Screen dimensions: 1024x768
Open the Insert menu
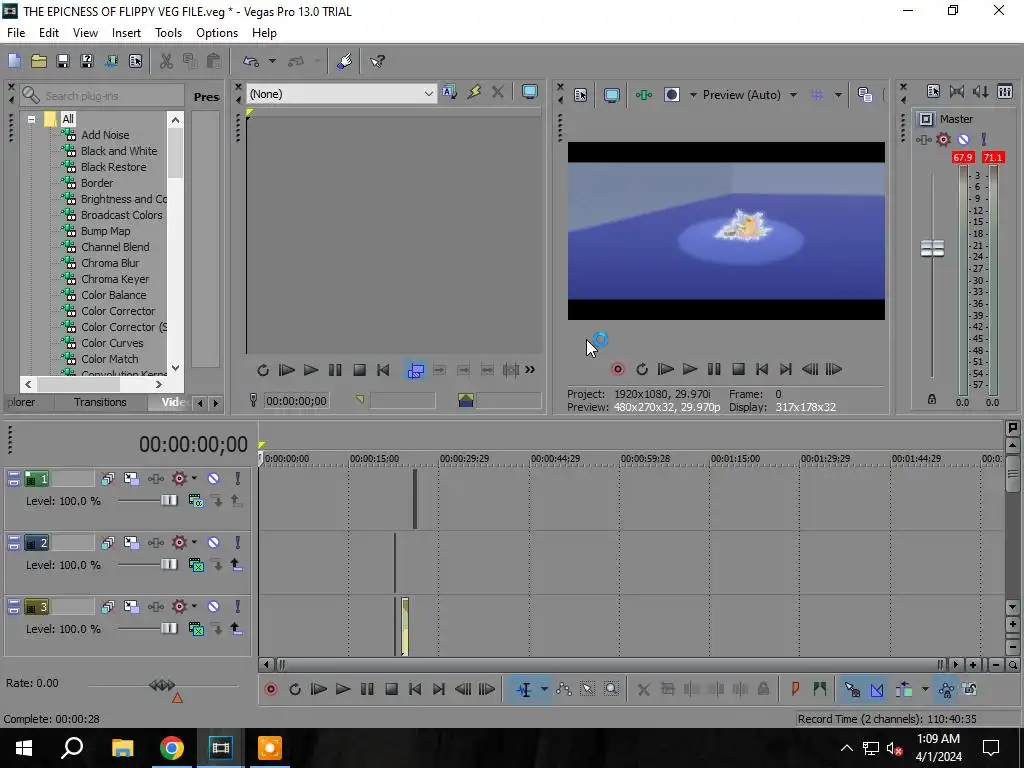[126, 33]
